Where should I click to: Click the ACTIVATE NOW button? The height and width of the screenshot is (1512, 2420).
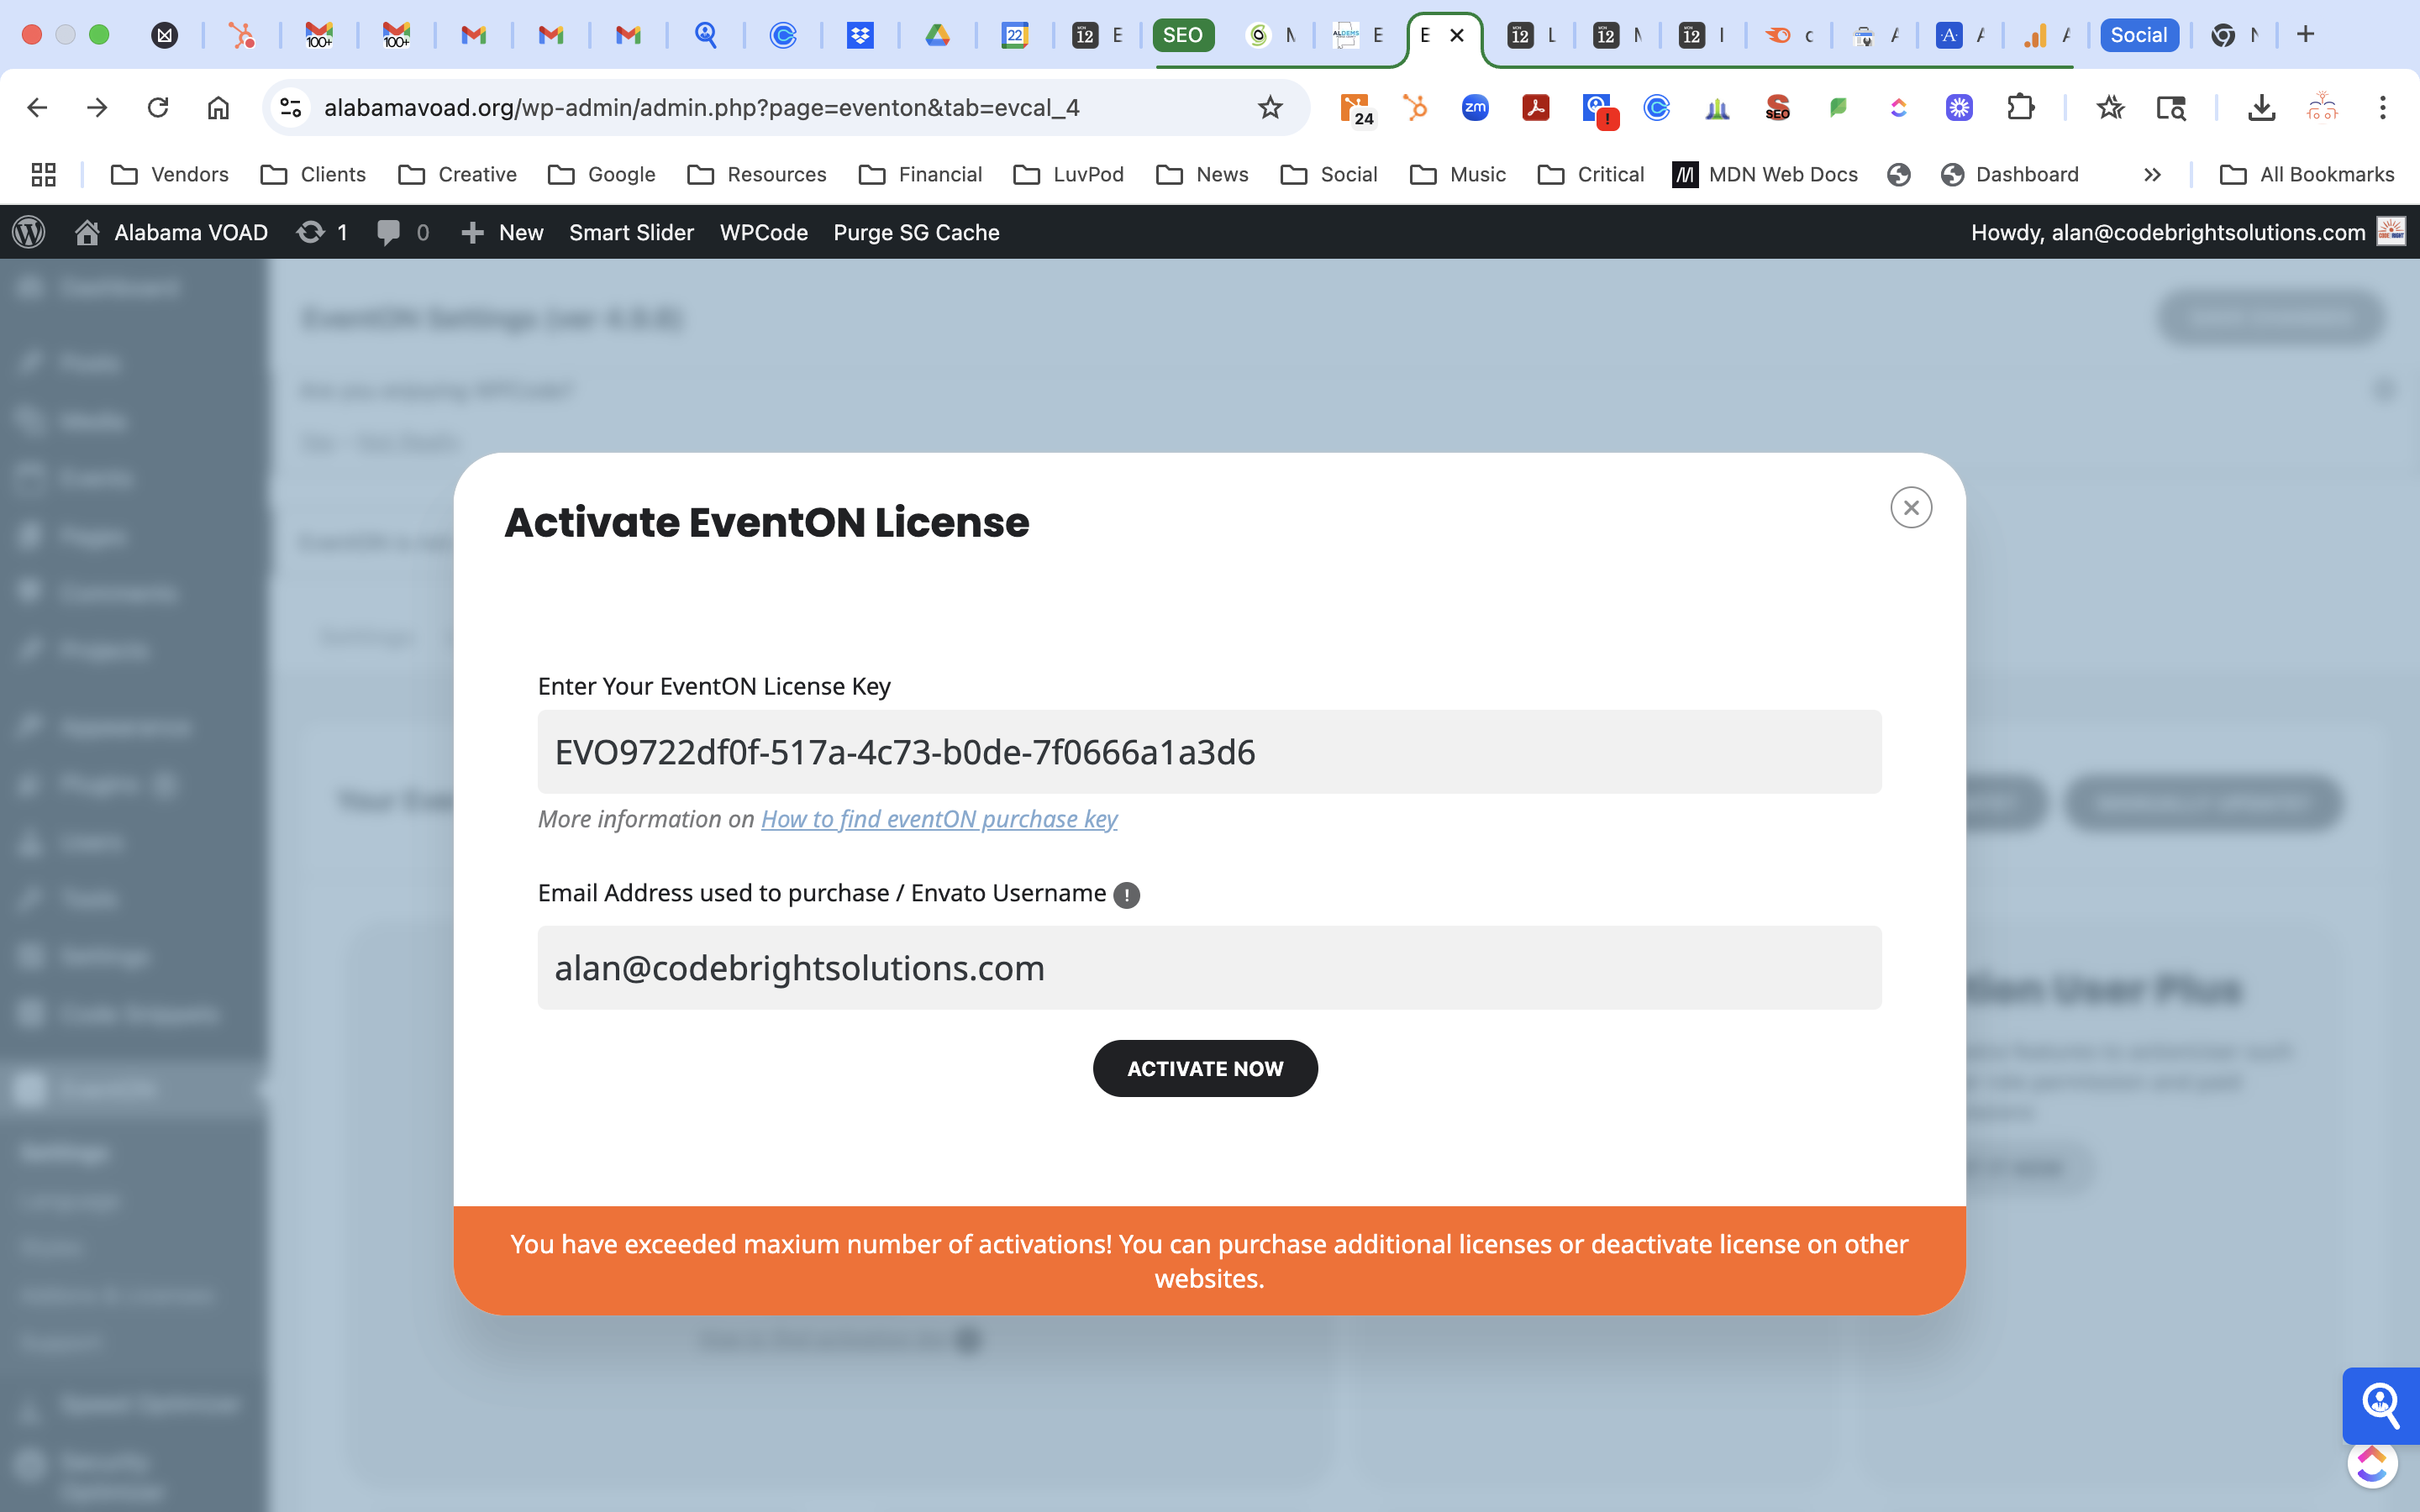tap(1205, 1068)
